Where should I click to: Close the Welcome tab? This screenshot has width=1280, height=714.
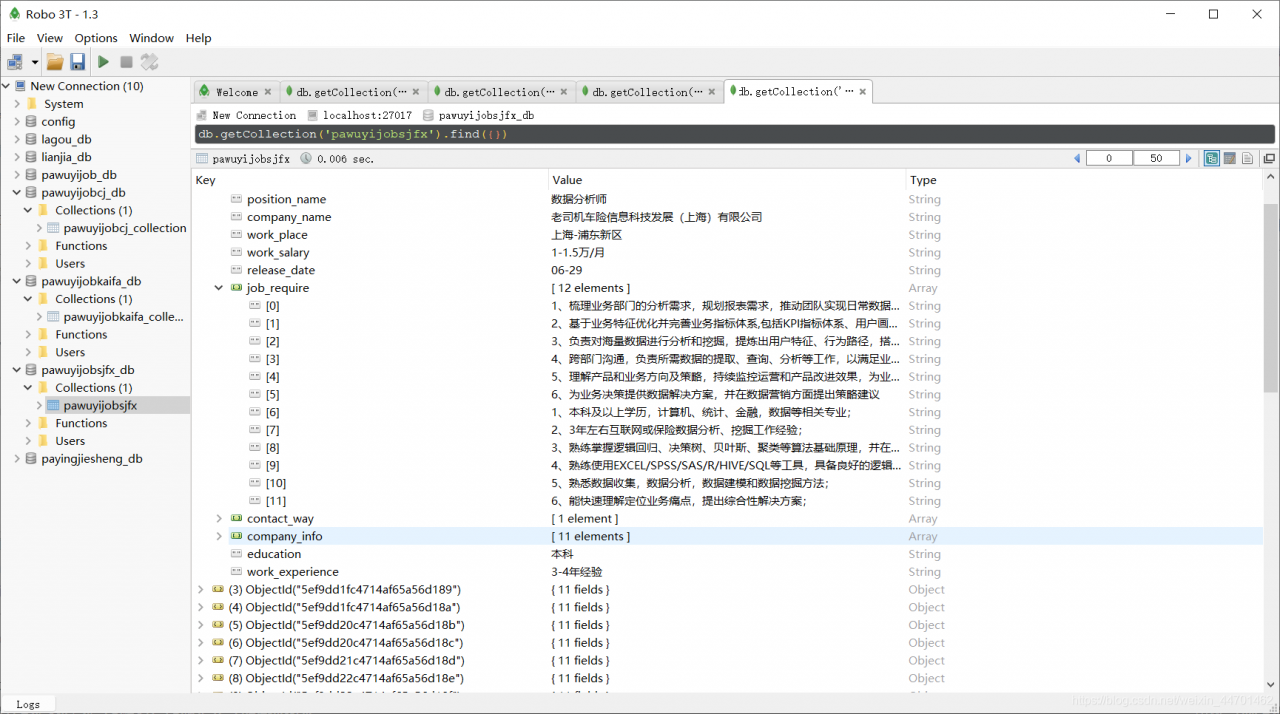point(268,92)
